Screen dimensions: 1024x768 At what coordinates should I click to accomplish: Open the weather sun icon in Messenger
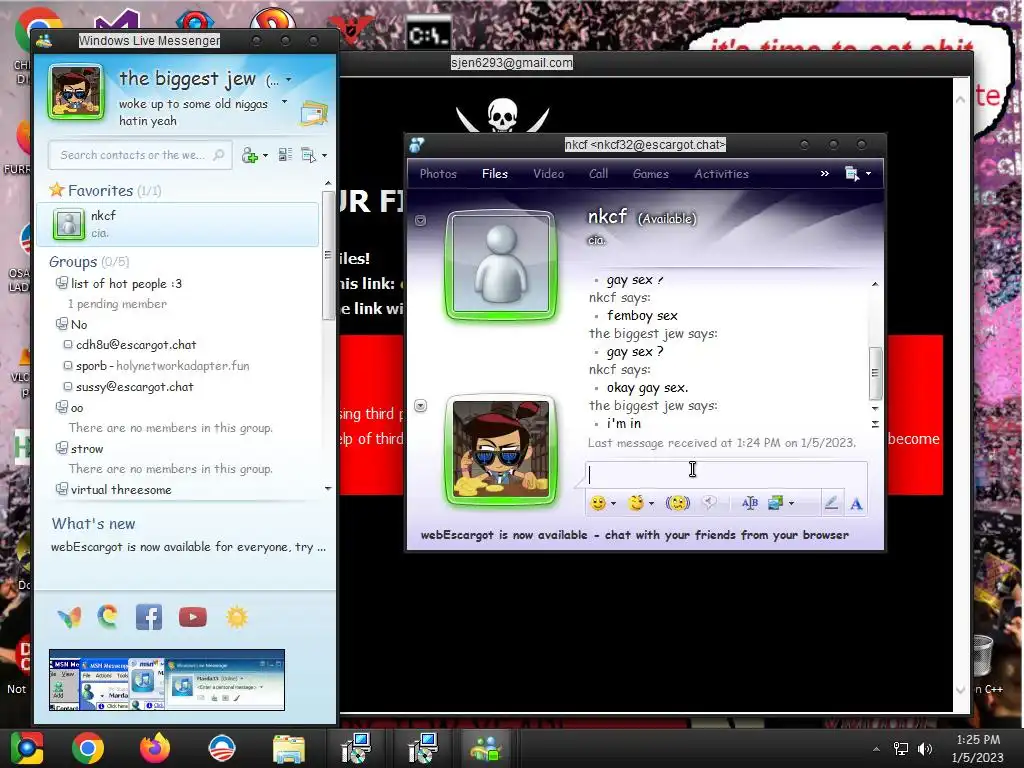click(237, 617)
